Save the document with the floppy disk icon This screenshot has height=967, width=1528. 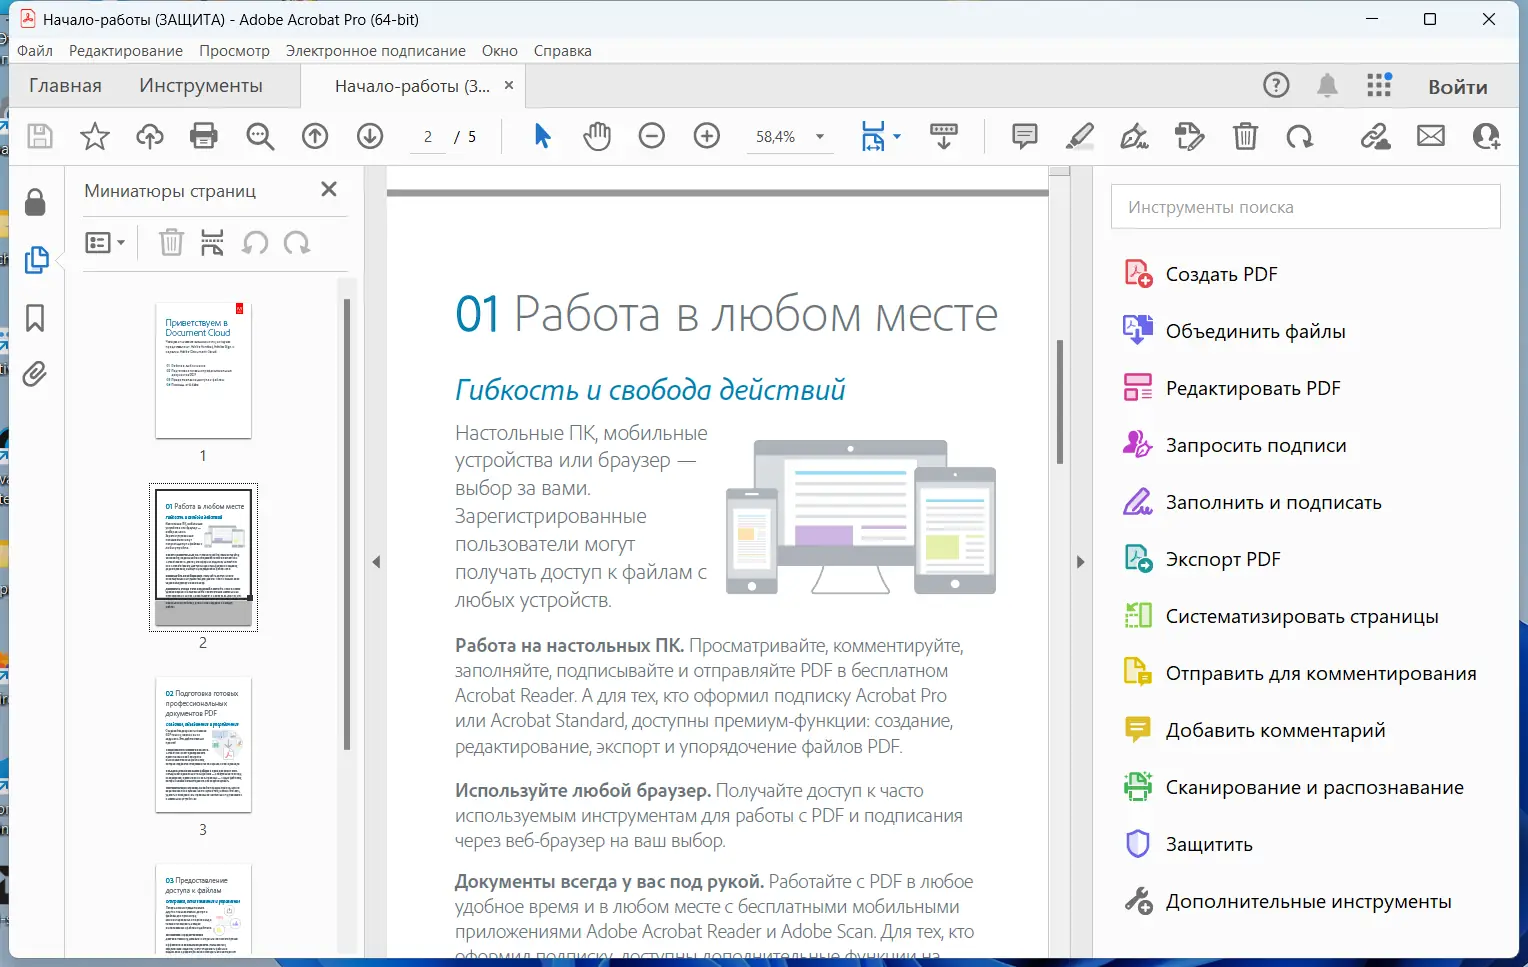pos(40,136)
